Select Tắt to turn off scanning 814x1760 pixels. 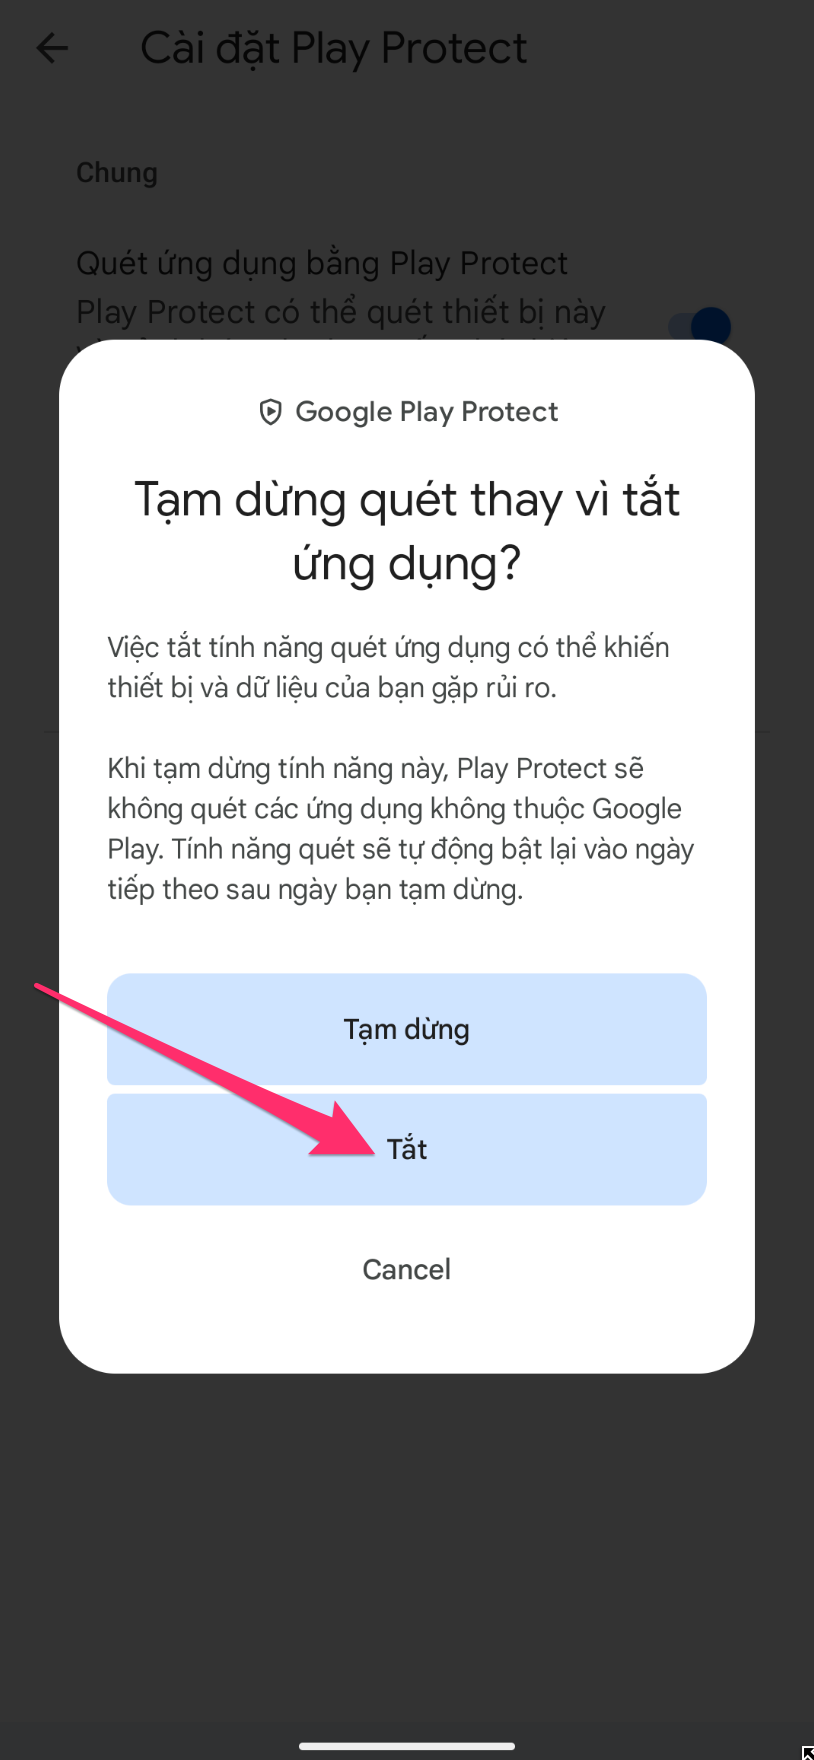pos(407,1149)
